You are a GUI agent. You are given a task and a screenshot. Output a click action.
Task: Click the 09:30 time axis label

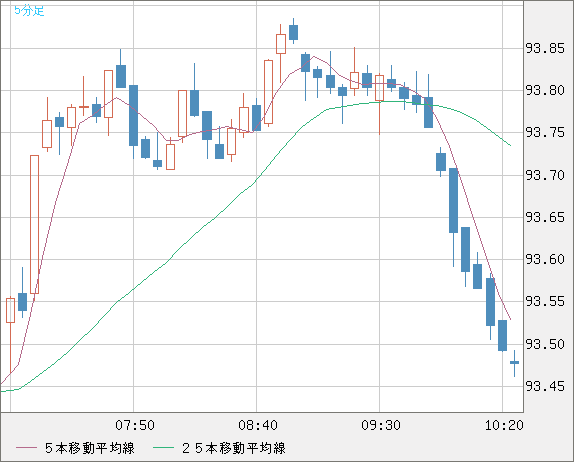381,425
